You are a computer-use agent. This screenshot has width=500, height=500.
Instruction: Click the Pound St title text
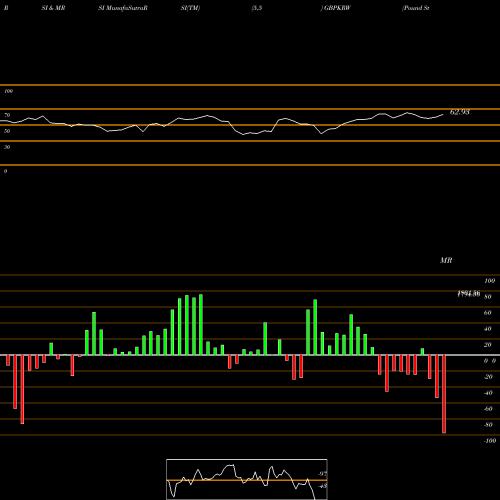pyautogui.click(x=416, y=8)
